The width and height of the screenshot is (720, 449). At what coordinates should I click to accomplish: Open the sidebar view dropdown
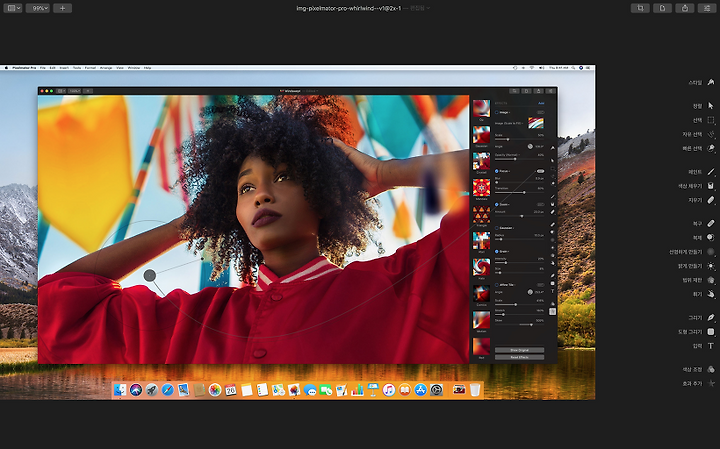coord(13,8)
